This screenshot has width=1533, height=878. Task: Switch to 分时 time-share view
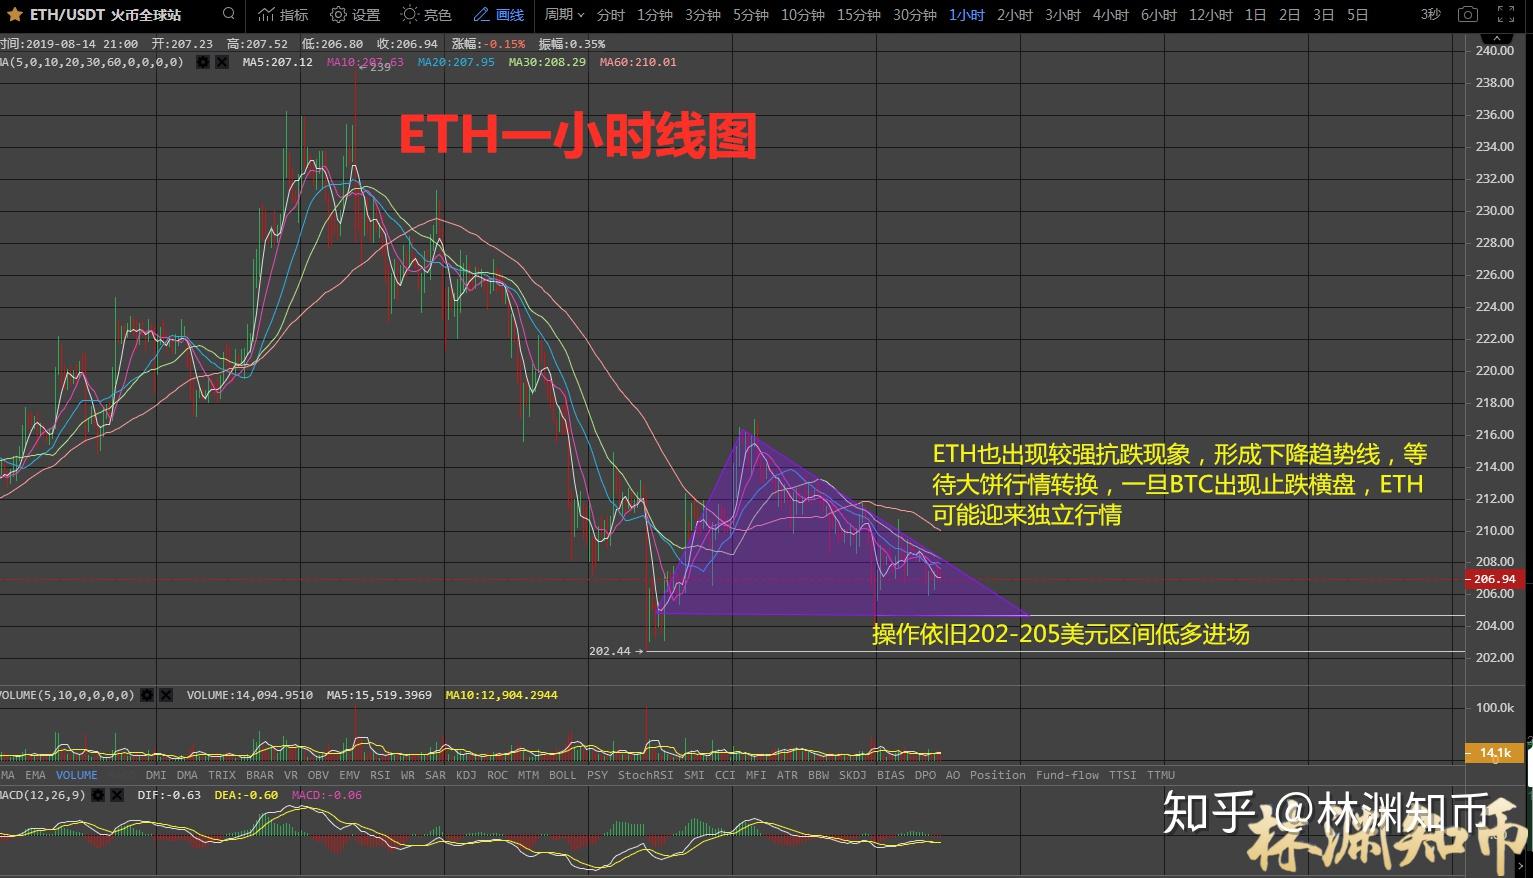coord(610,15)
